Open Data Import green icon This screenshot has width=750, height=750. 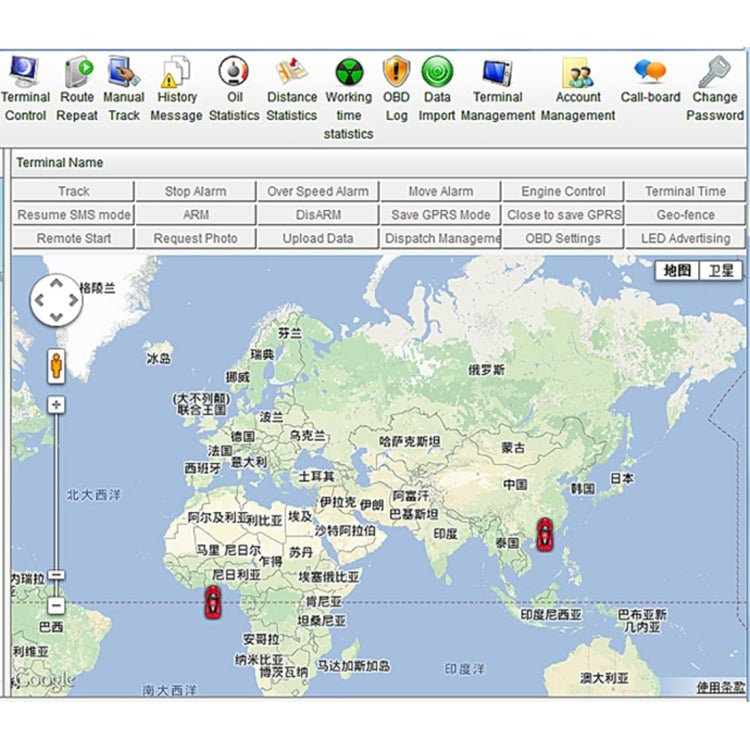(x=437, y=72)
